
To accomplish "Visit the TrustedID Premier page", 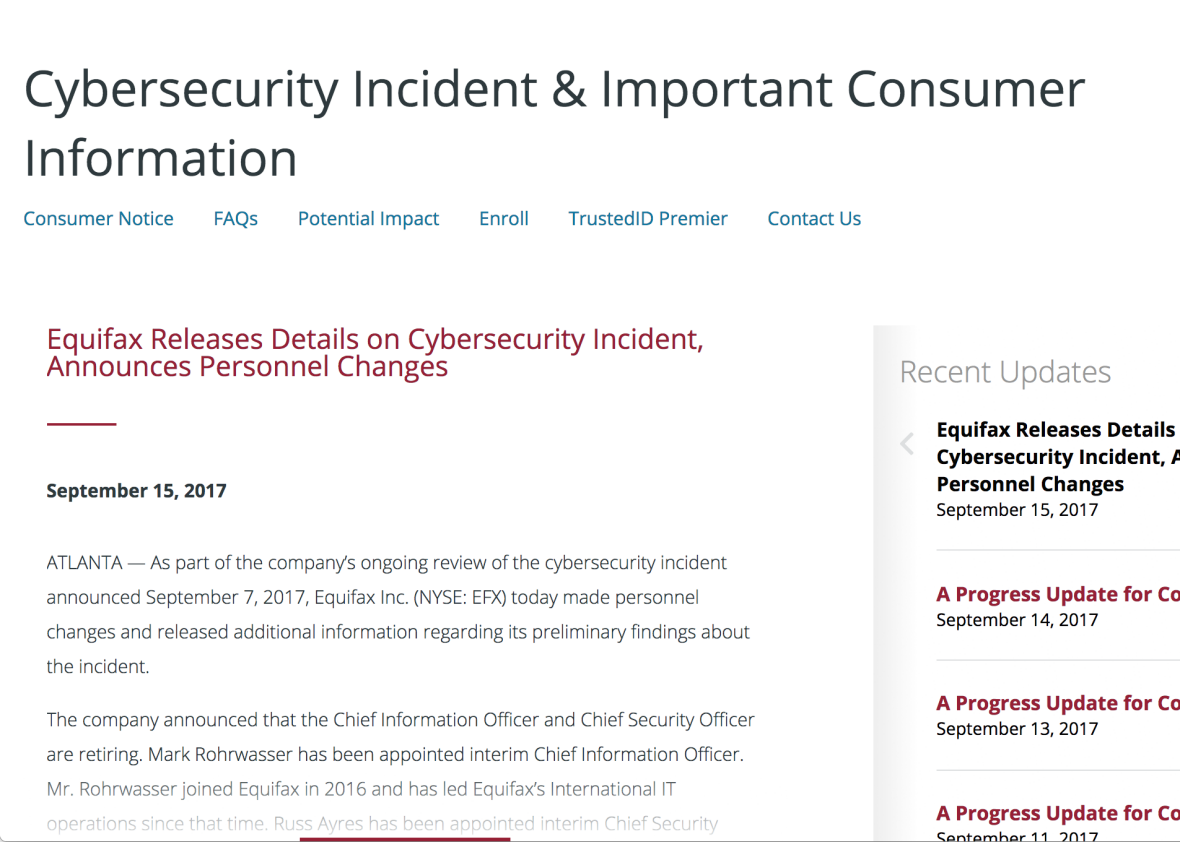I will (x=648, y=218).
